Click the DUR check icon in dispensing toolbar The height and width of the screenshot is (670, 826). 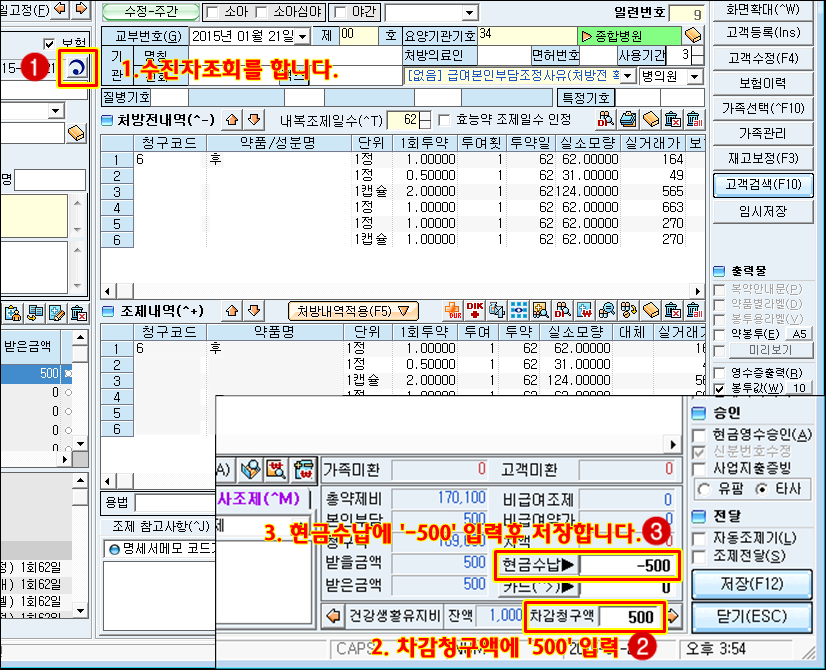[x=452, y=310]
